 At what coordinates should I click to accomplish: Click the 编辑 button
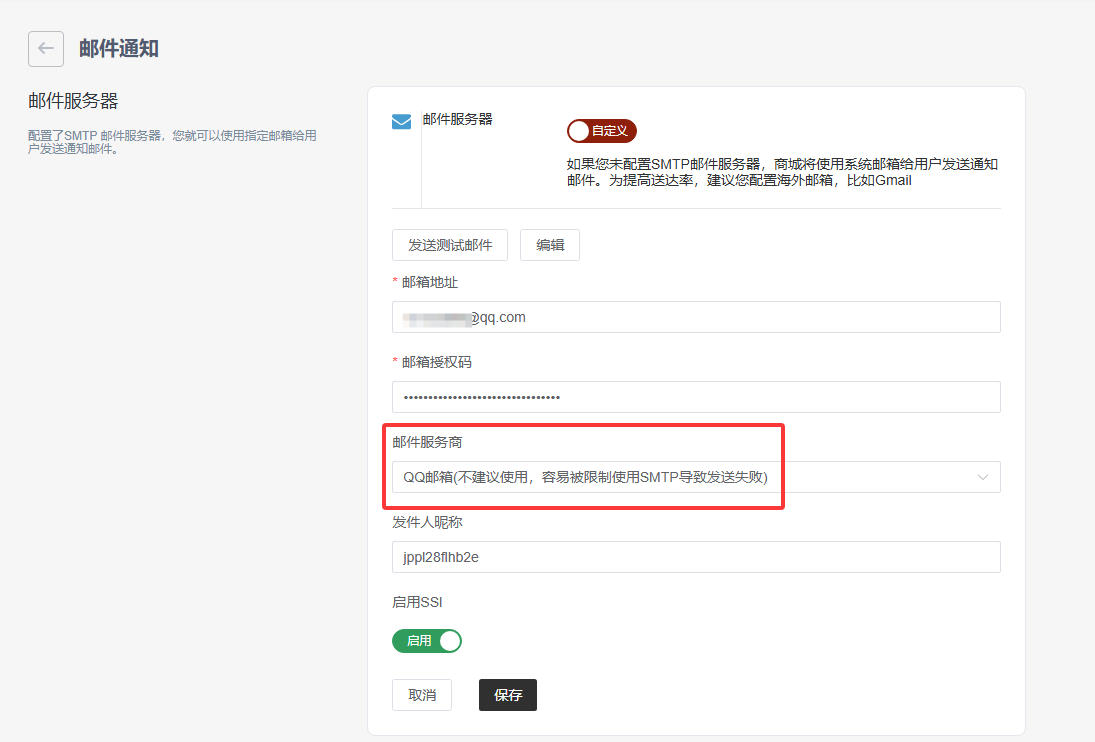[x=549, y=245]
